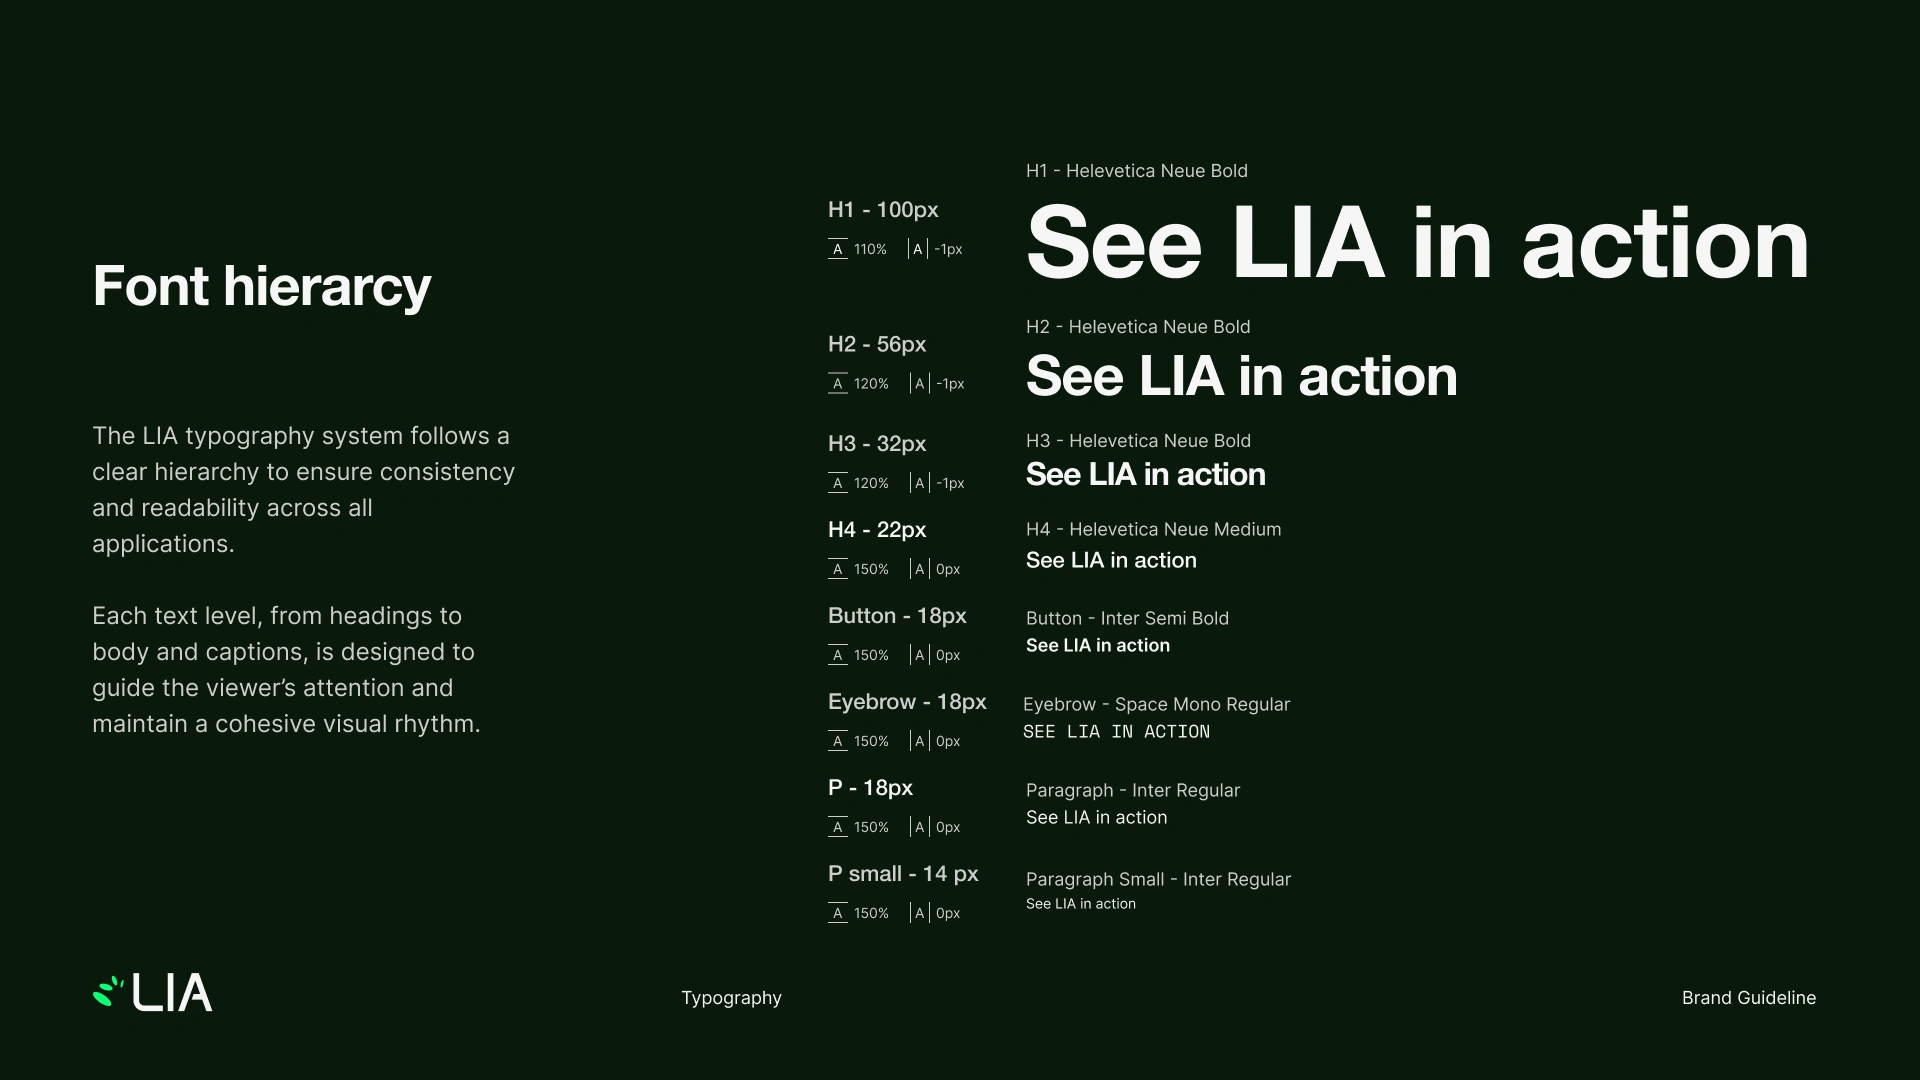Click the P small letter-spacing icon
The height and width of the screenshot is (1080, 1920).
[919, 913]
